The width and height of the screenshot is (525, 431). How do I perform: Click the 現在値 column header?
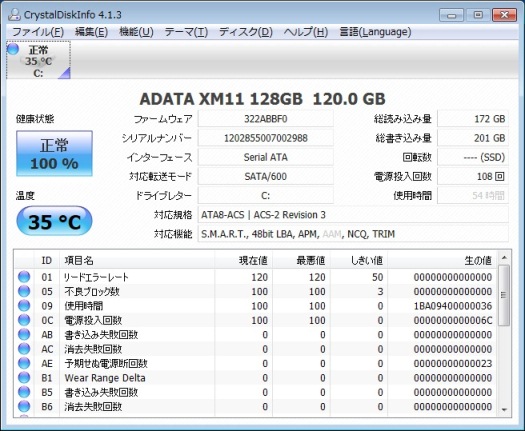click(243, 260)
